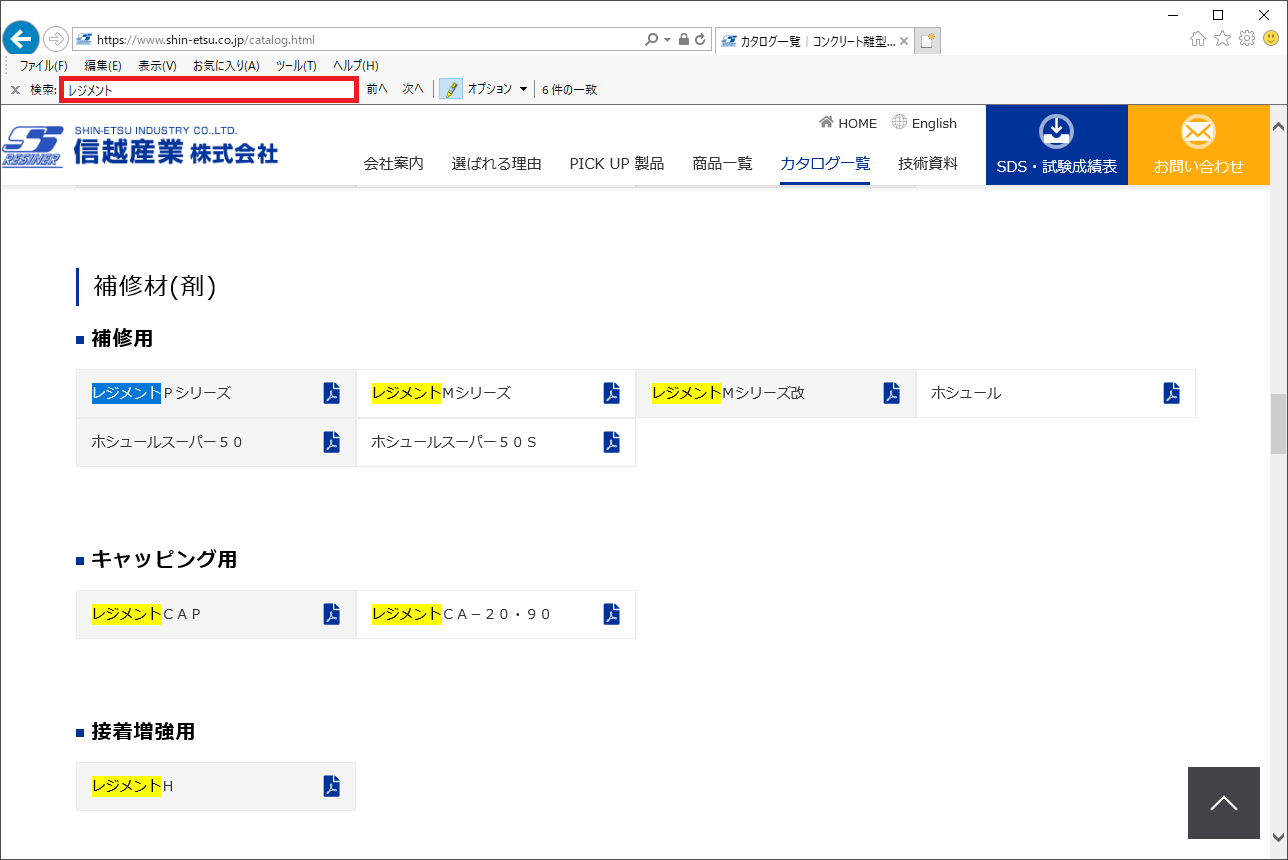Open PDF icon for レジメントH

pyautogui.click(x=332, y=786)
